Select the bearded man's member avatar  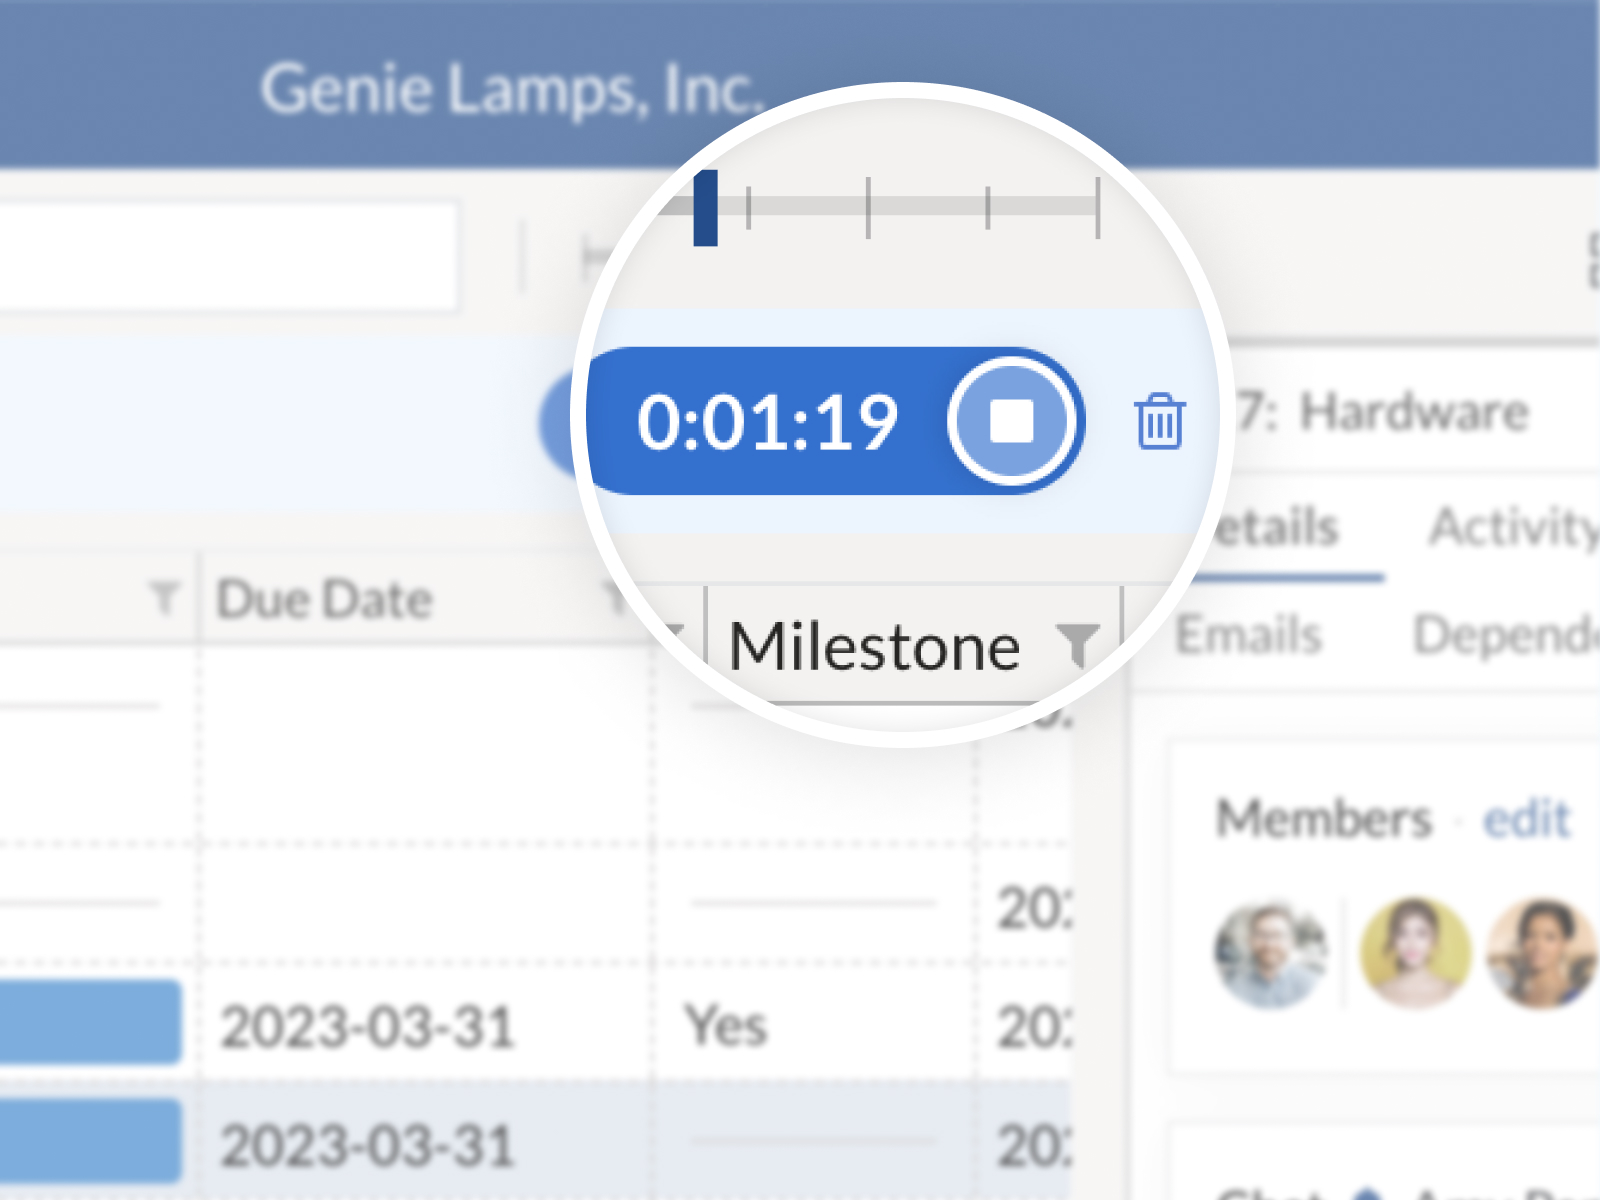1270,953
